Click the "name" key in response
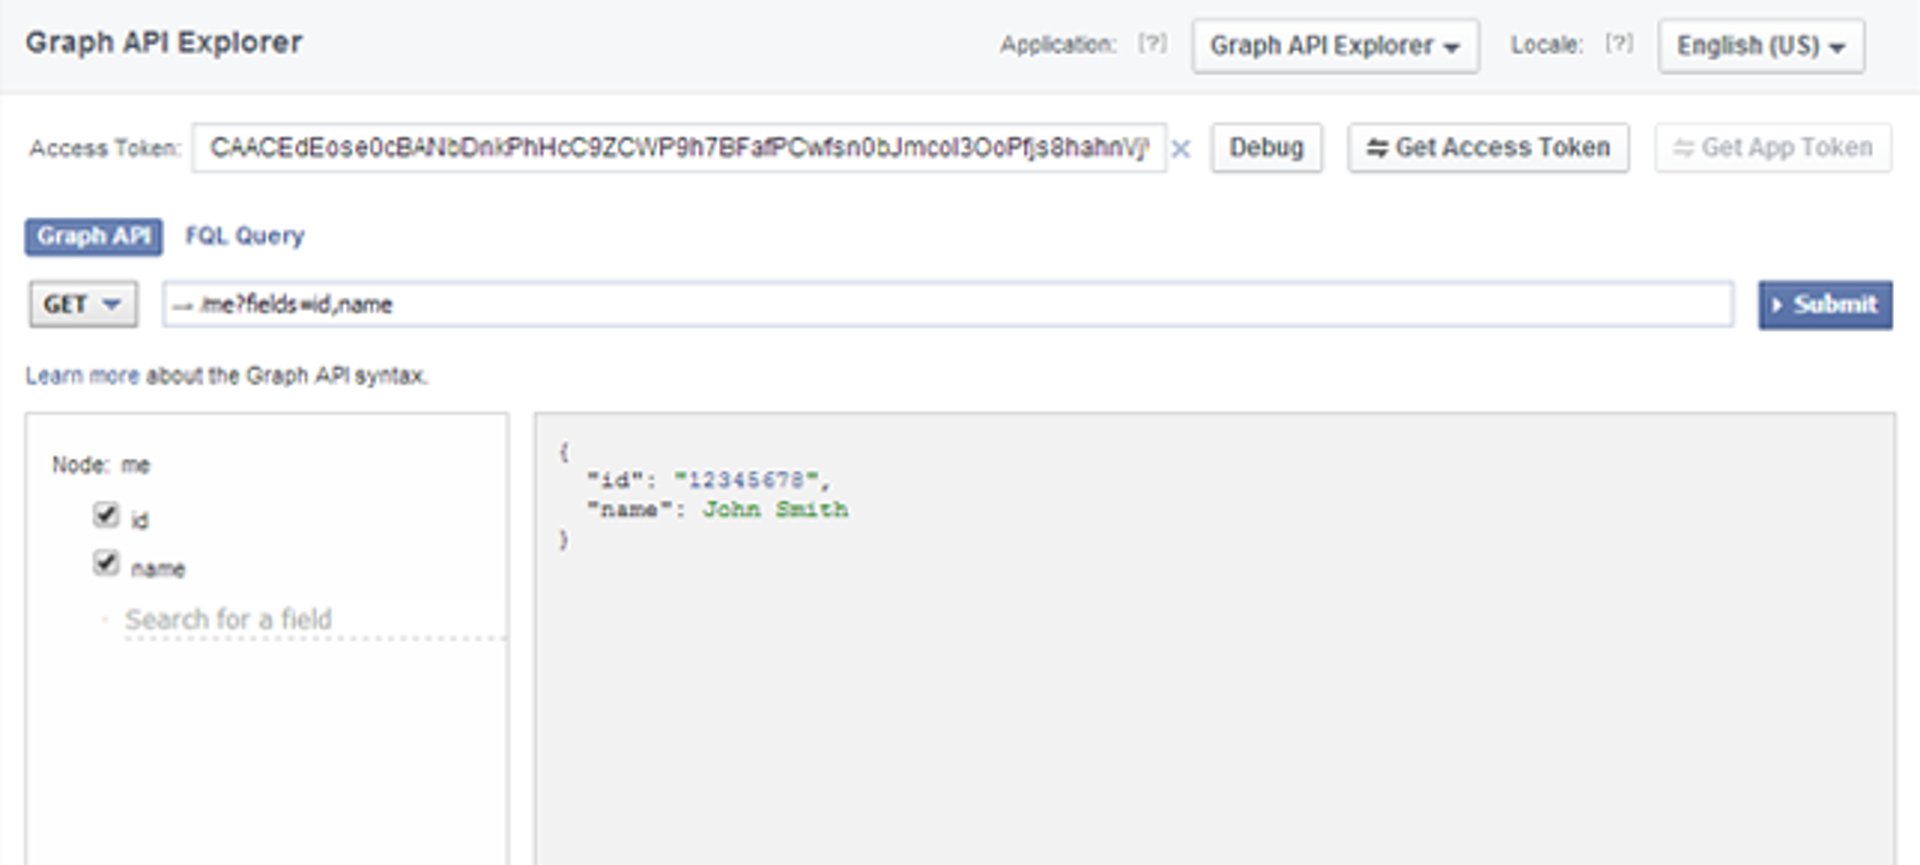Viewport: 1920px width, 865px height. [x=629, y=510]
